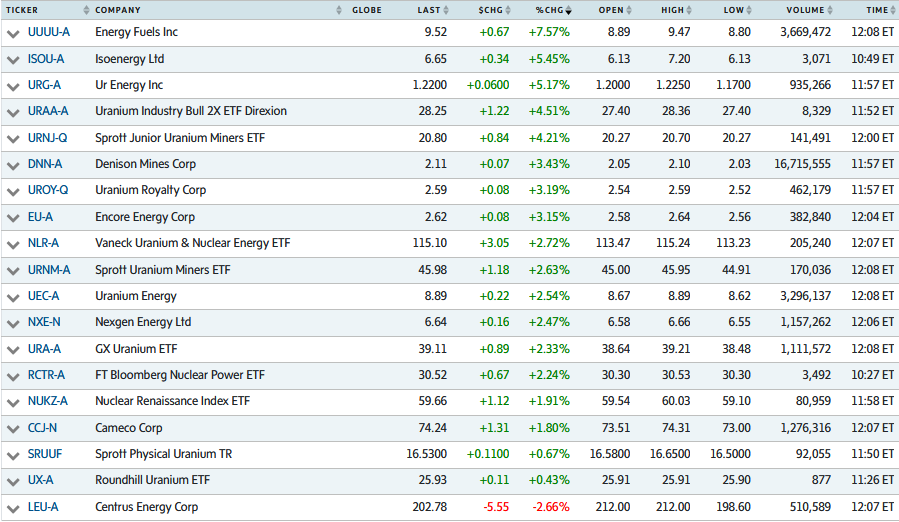899x522 pixels.
Task: Select Nuclear Renaissance Index ETF name
Action: tap(173, 401)
